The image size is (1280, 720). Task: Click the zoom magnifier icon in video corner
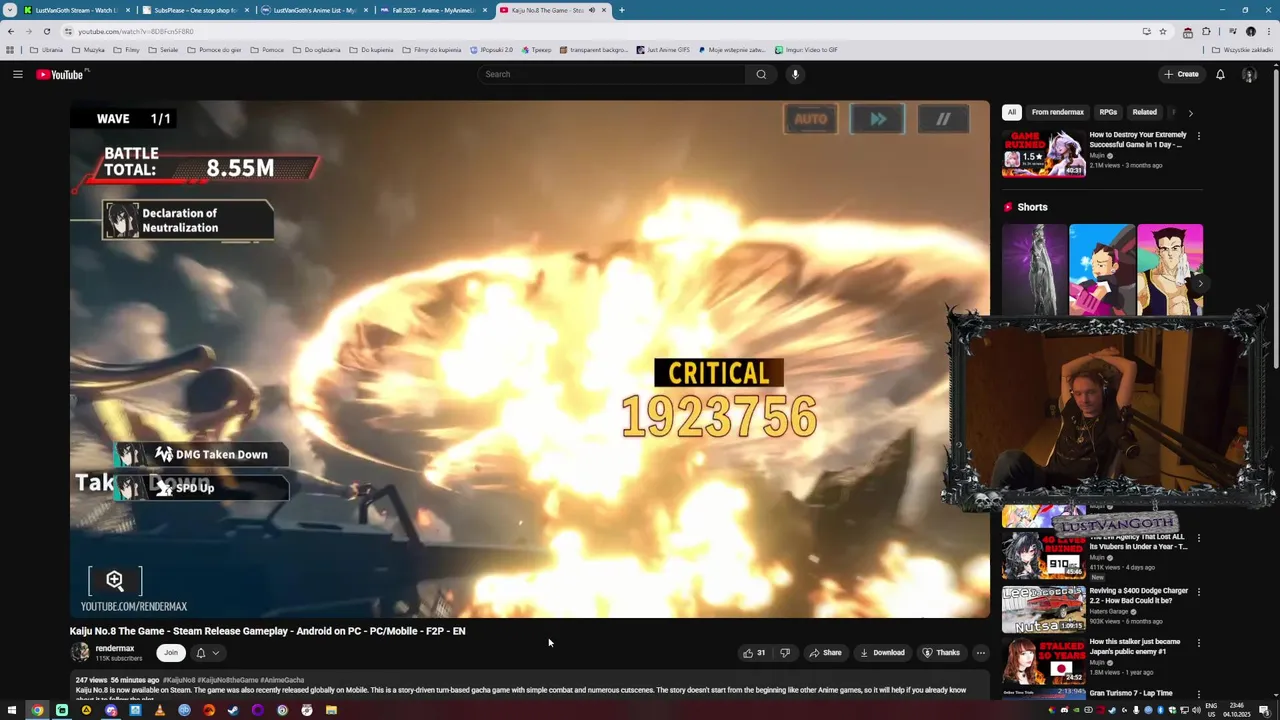pos(115,580)
